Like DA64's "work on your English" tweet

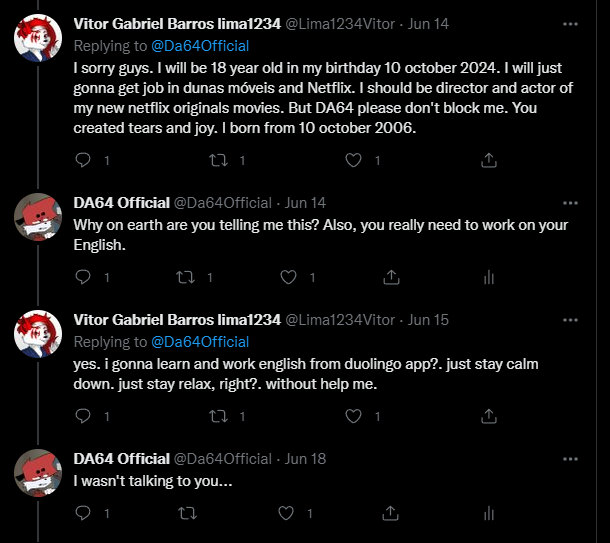point(288,277)
